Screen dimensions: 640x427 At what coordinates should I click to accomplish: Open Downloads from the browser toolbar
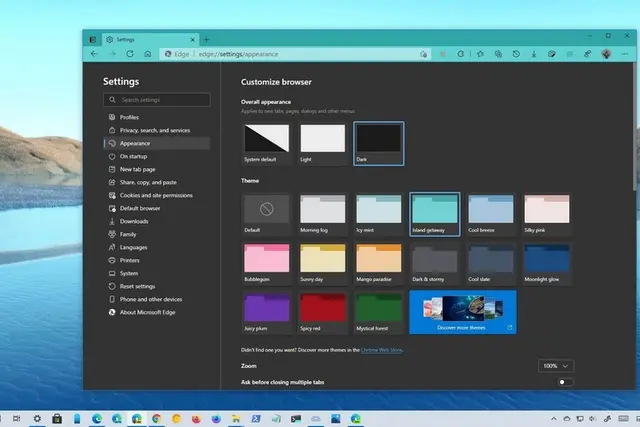[534, 54]
